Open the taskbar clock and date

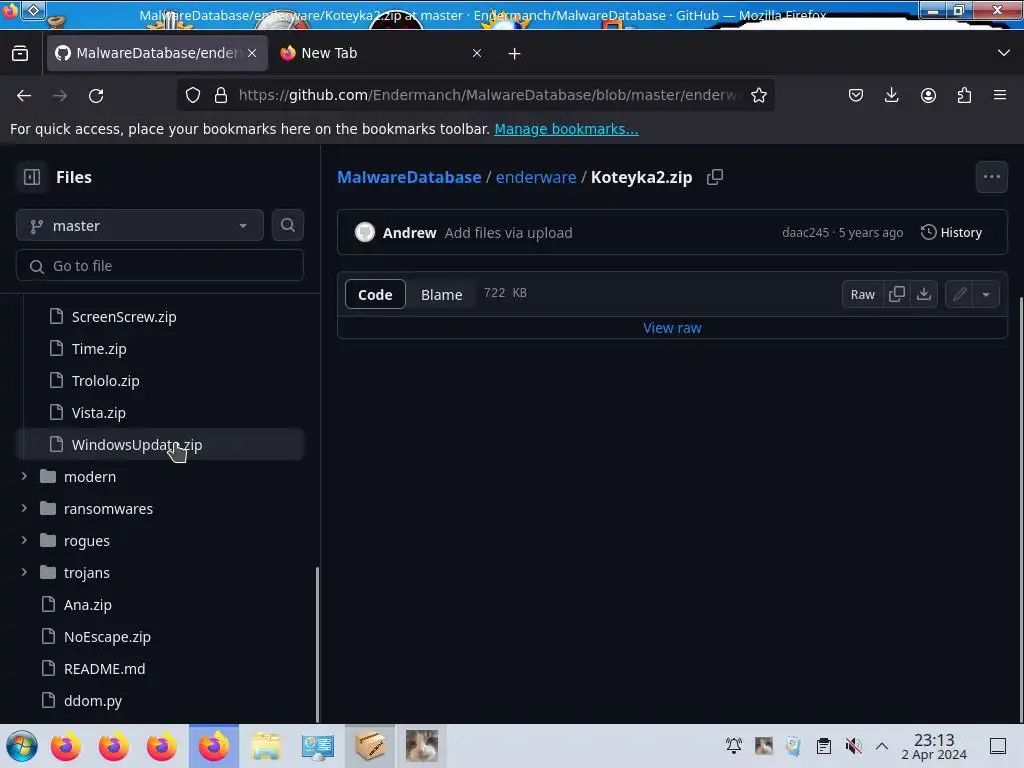[x=934, y=746]
